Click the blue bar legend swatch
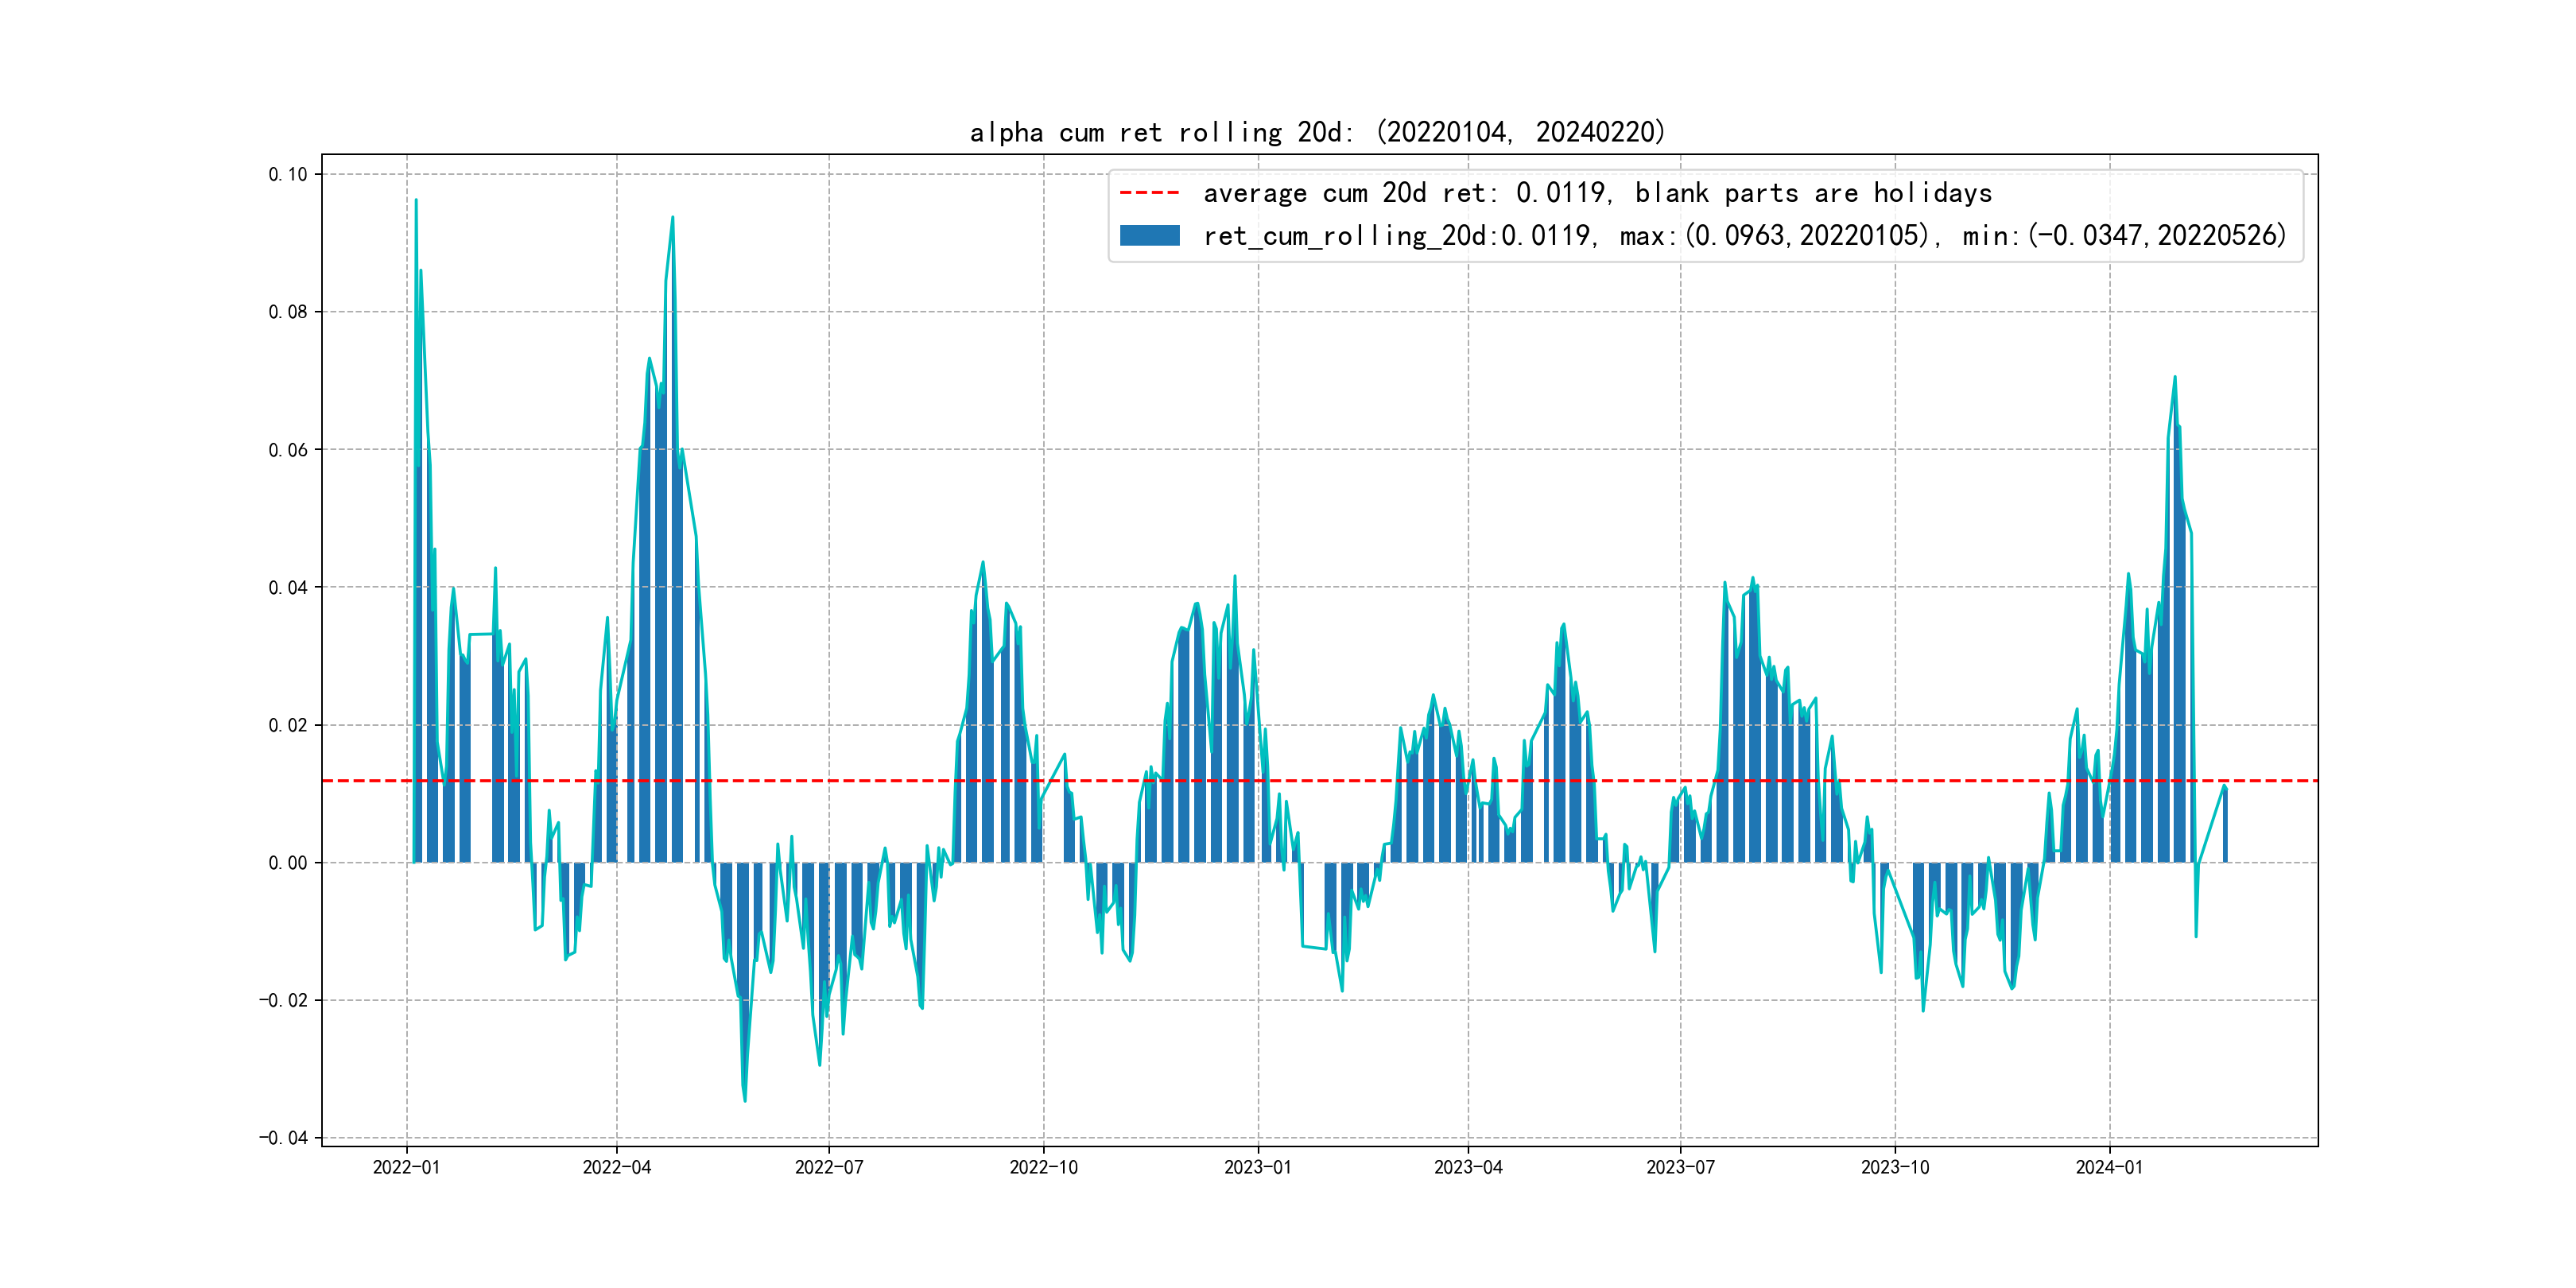Image resolution: width=2576 pixels, height=1288 pixels. click(1149, 236)
